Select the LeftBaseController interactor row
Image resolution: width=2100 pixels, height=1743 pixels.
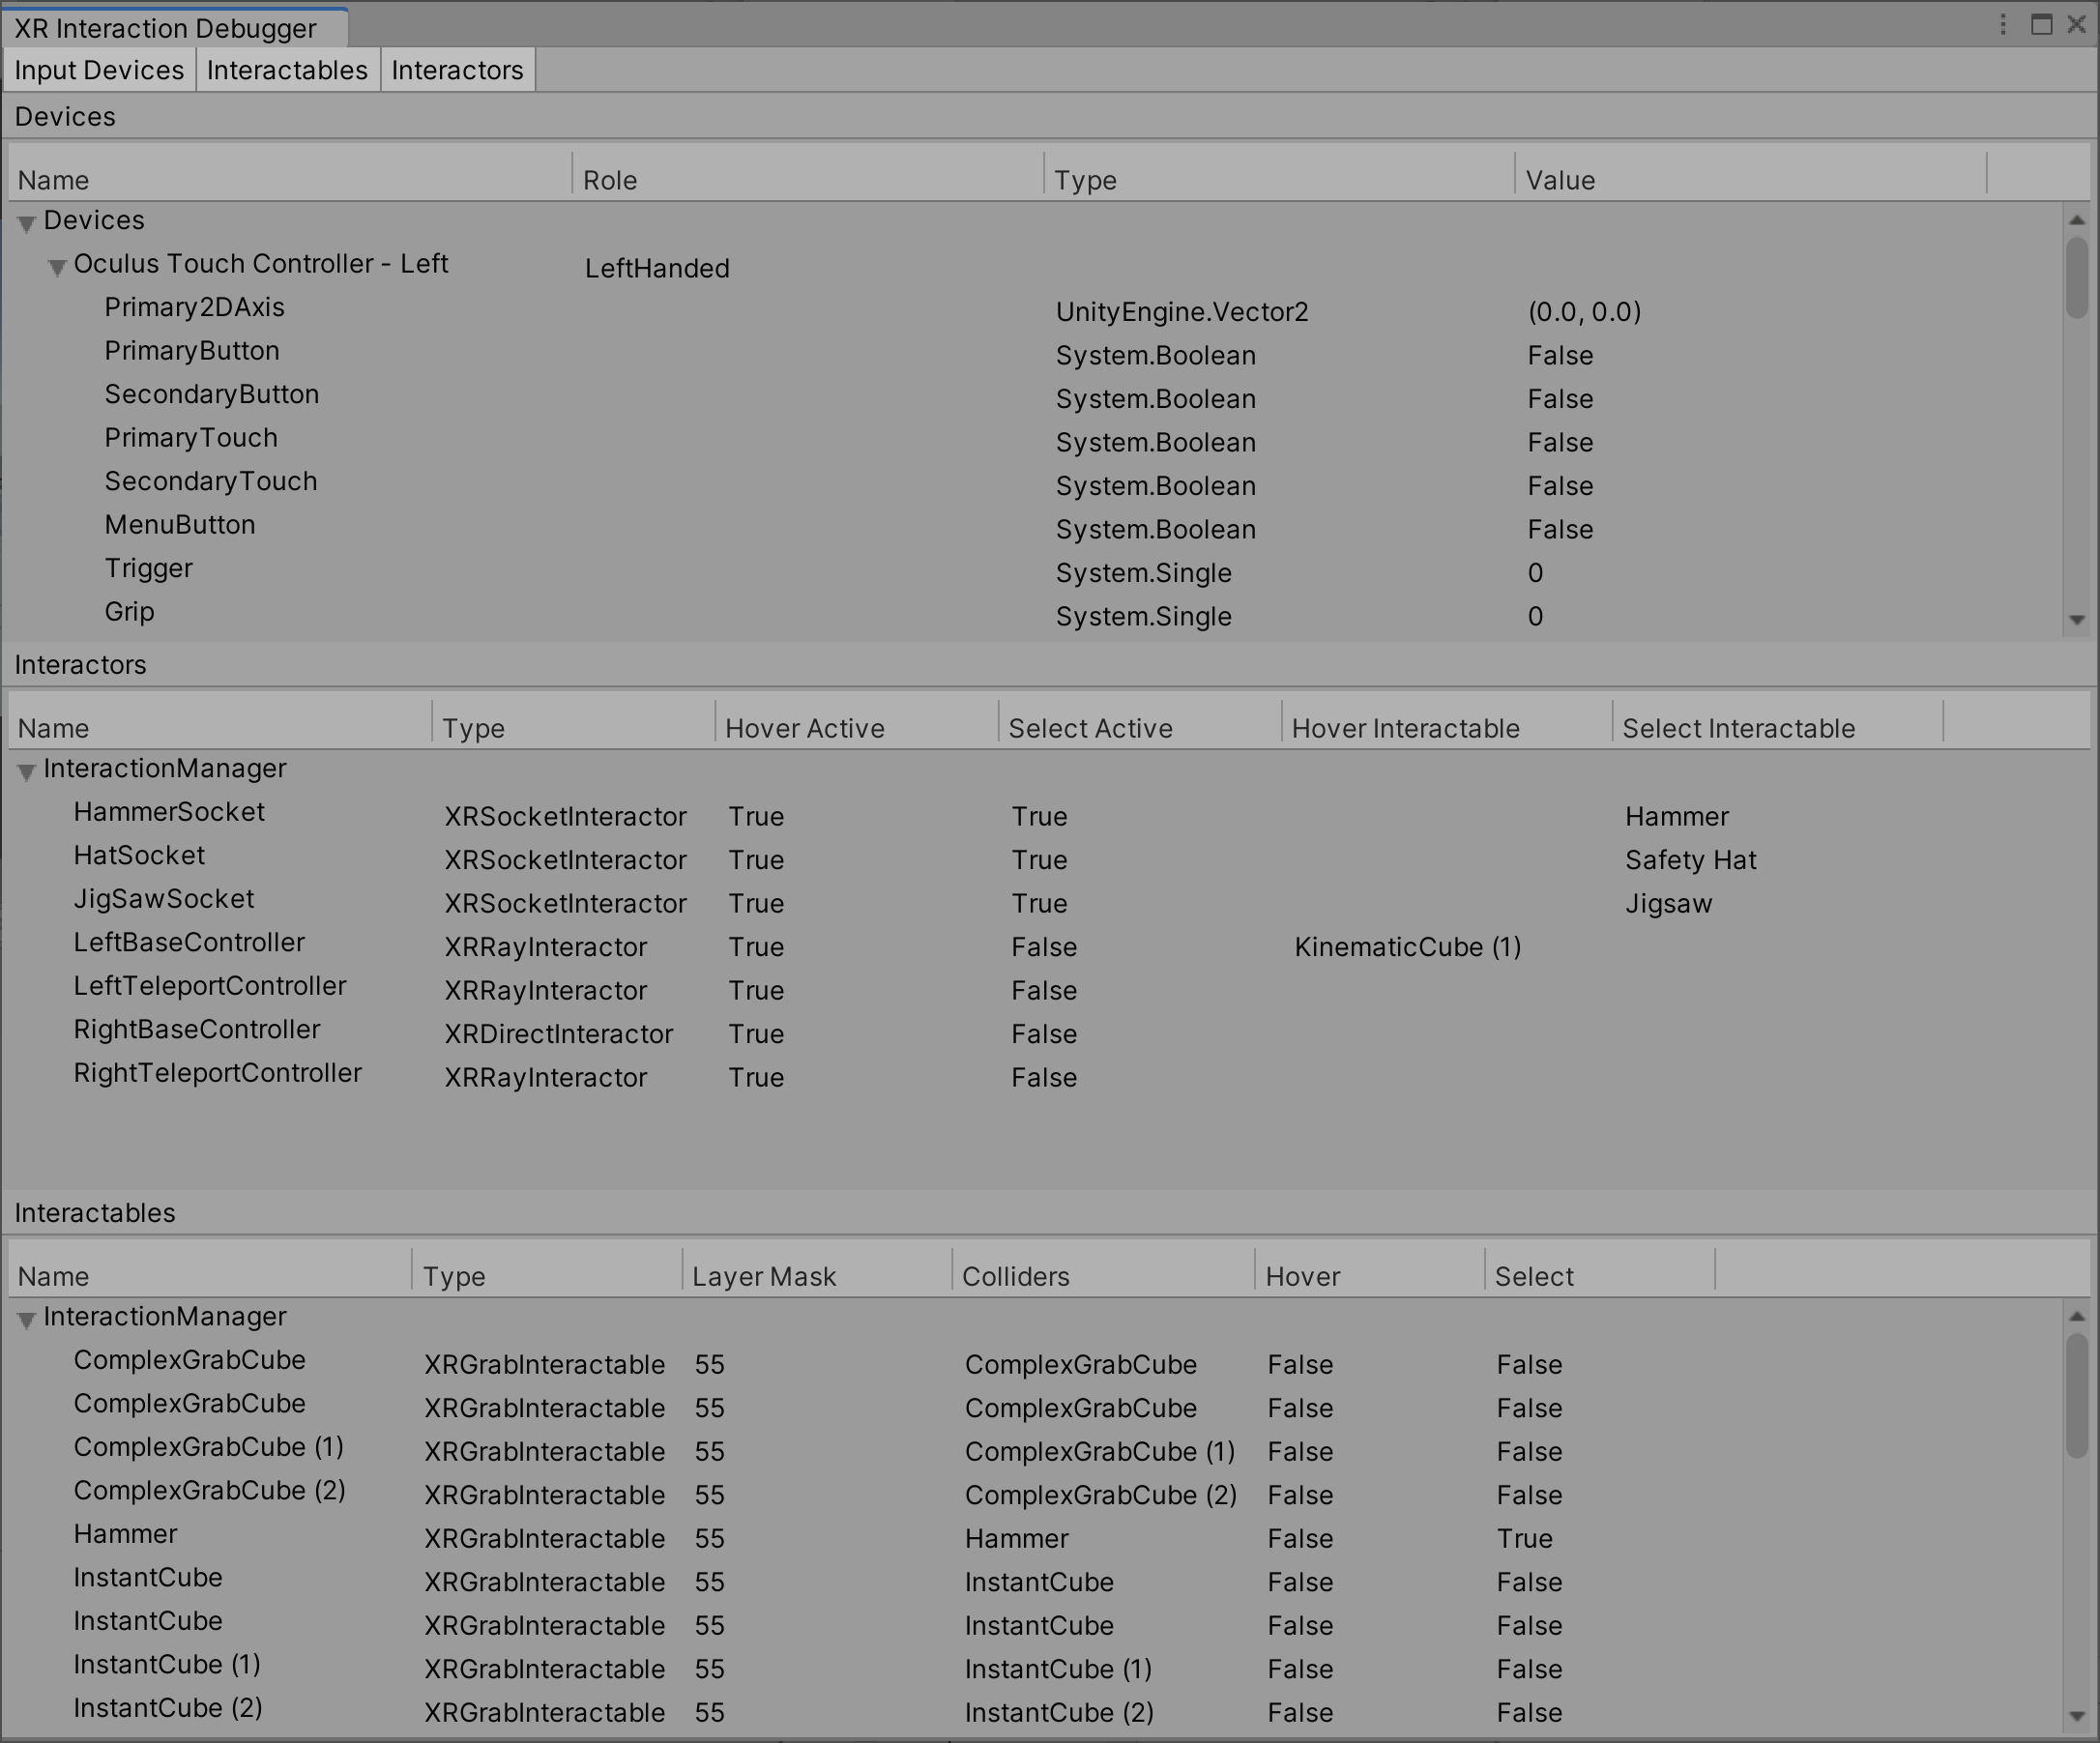click(189, 943)
